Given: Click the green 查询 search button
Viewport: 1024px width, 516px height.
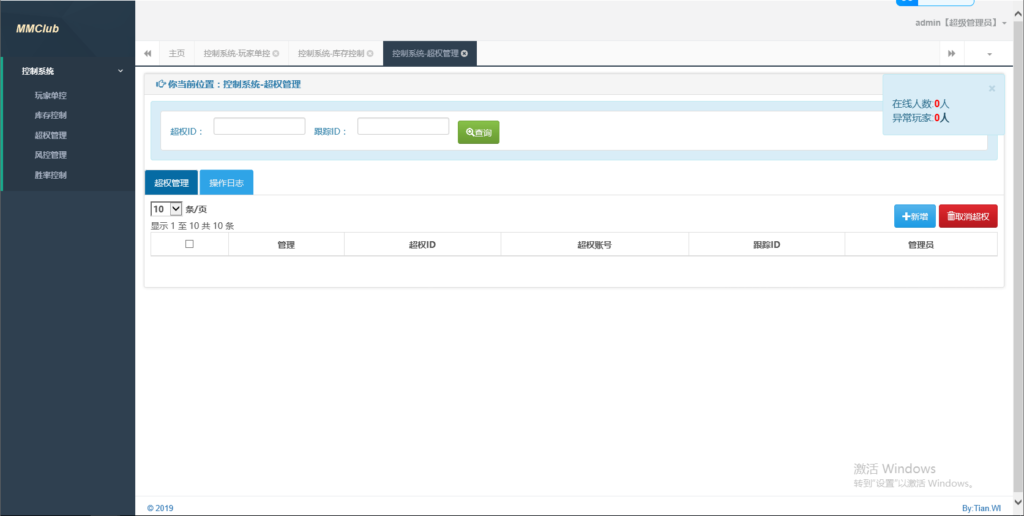Looking at the screenshot, I should click(478, 132).
